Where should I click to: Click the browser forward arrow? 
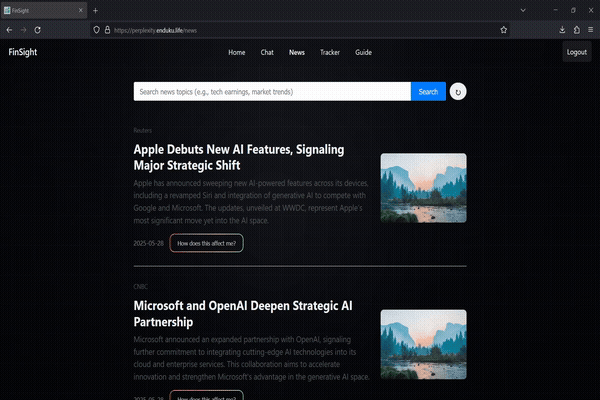tap(23, 30)
